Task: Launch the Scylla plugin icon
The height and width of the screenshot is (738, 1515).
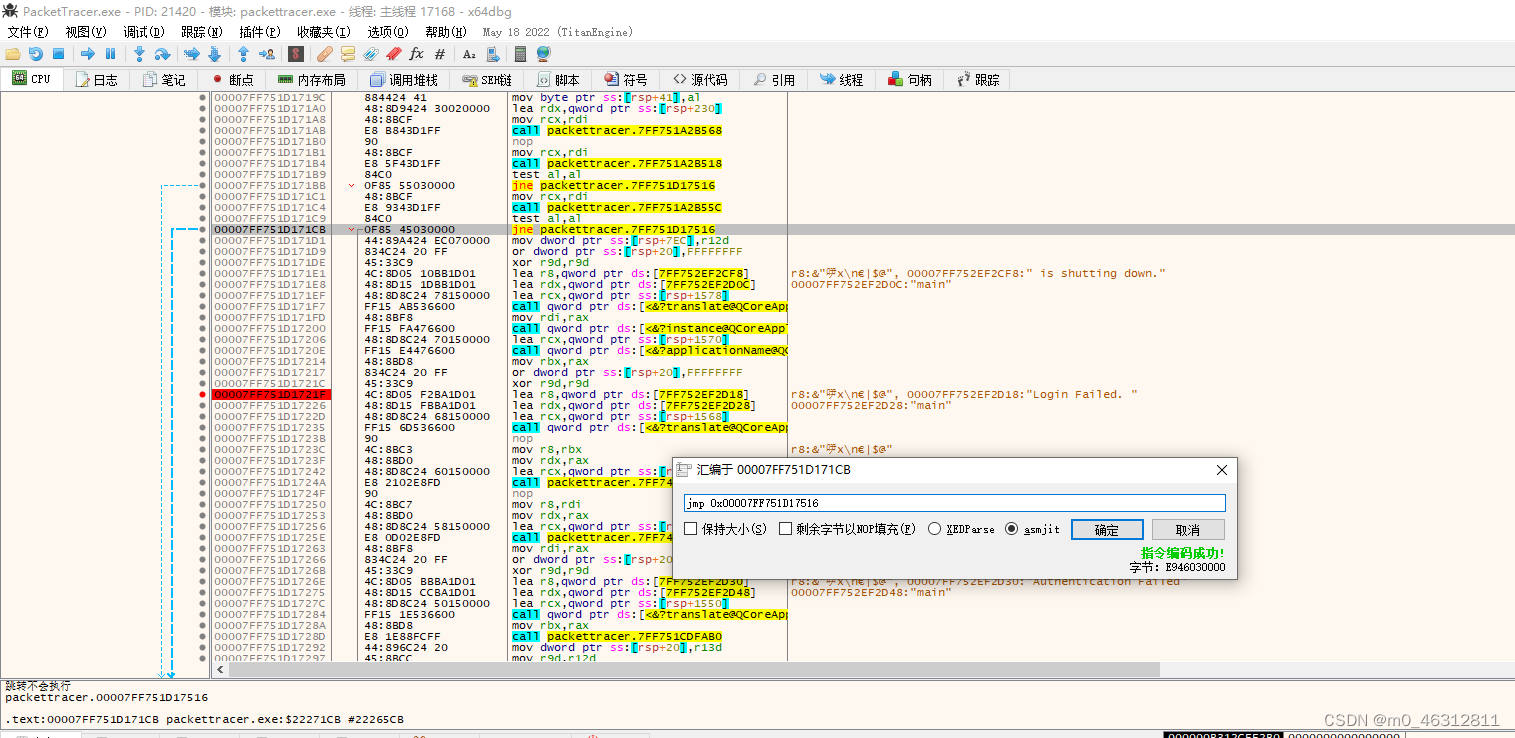Action: tap(296, 54)
